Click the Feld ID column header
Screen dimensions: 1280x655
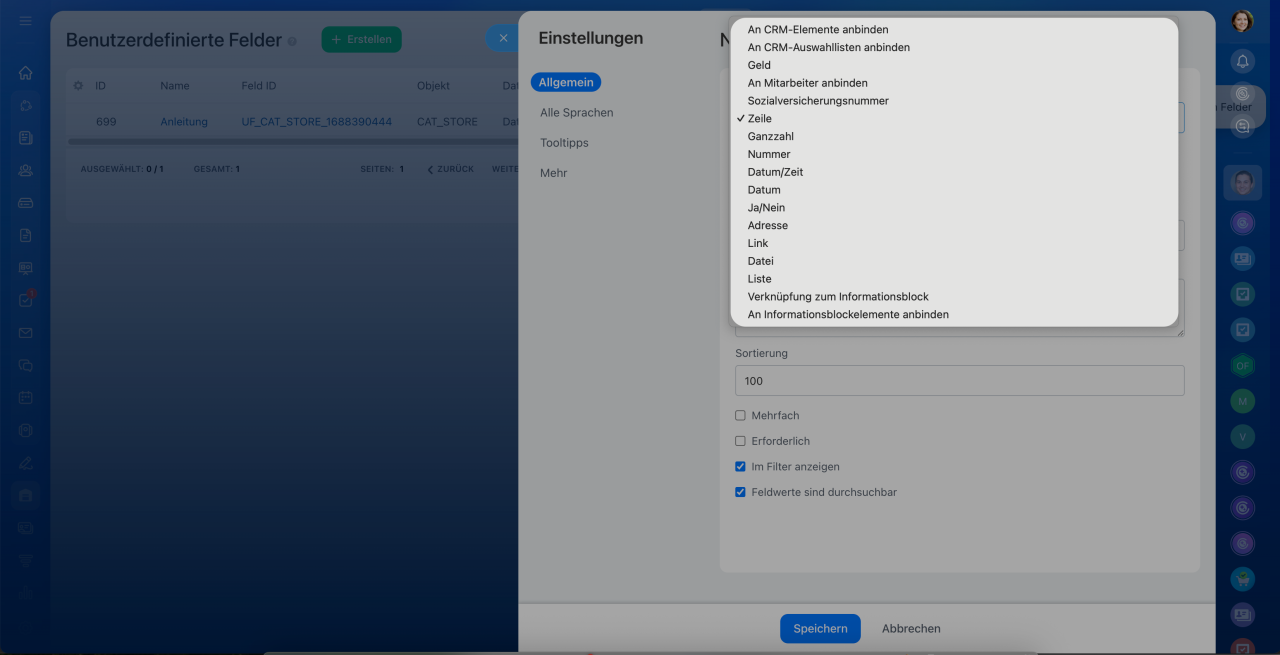(x=259, y=86)
